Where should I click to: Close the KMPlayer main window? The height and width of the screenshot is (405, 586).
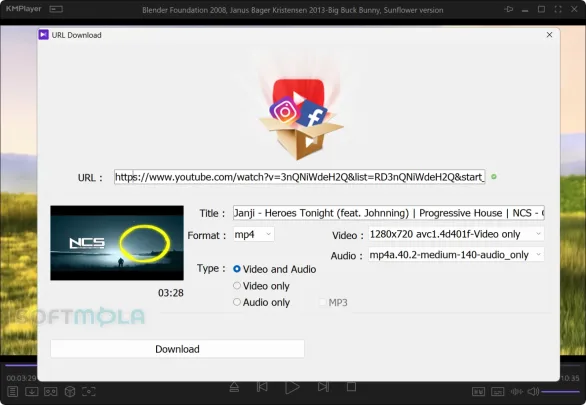point(574,9)
